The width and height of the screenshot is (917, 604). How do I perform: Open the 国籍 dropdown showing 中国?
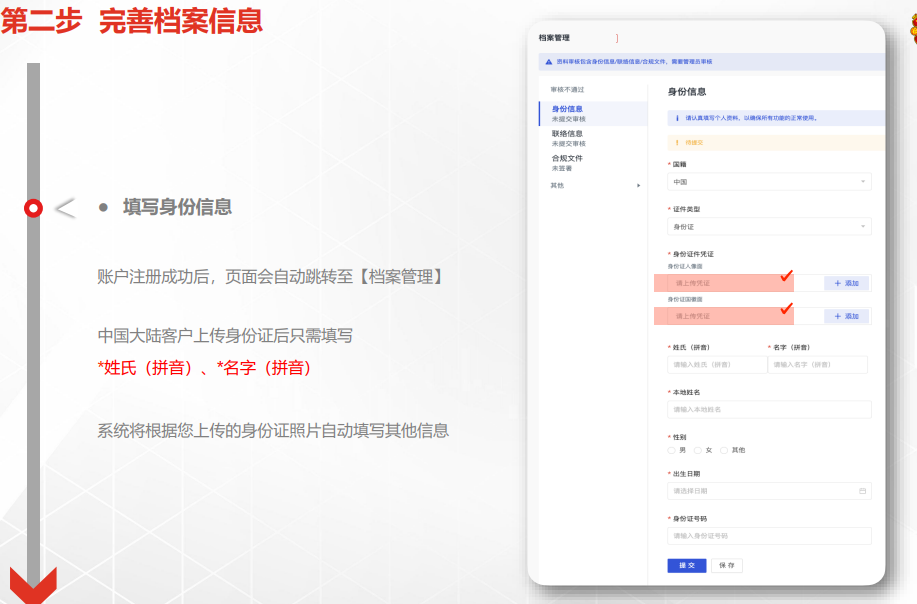769,182
